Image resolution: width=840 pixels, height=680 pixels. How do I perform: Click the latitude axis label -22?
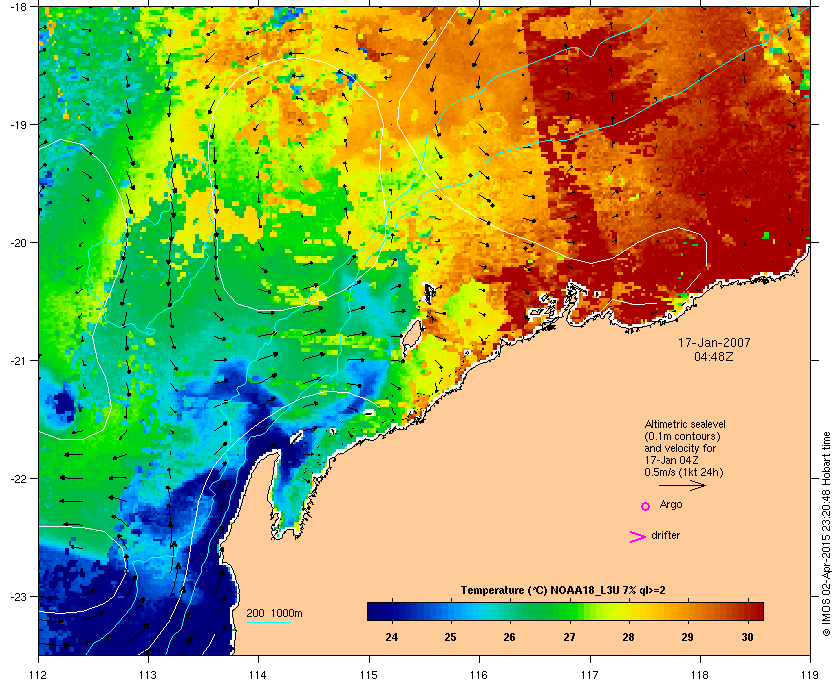(x=18, y=479)
